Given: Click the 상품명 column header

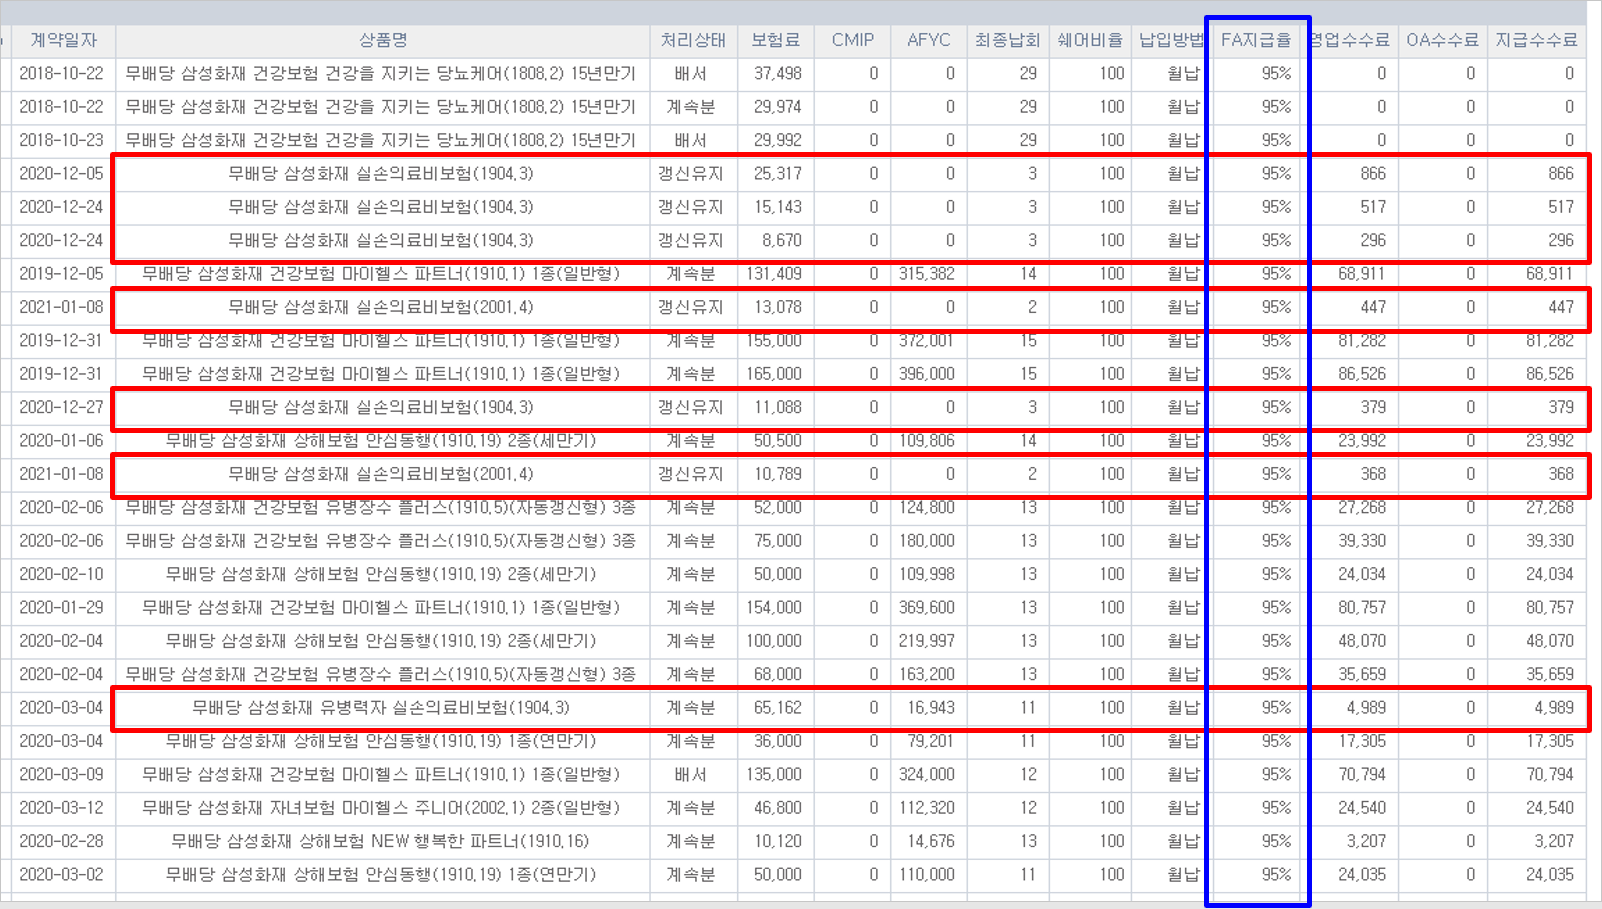Looking at the screenshot, I should click(x=383, y=40).
